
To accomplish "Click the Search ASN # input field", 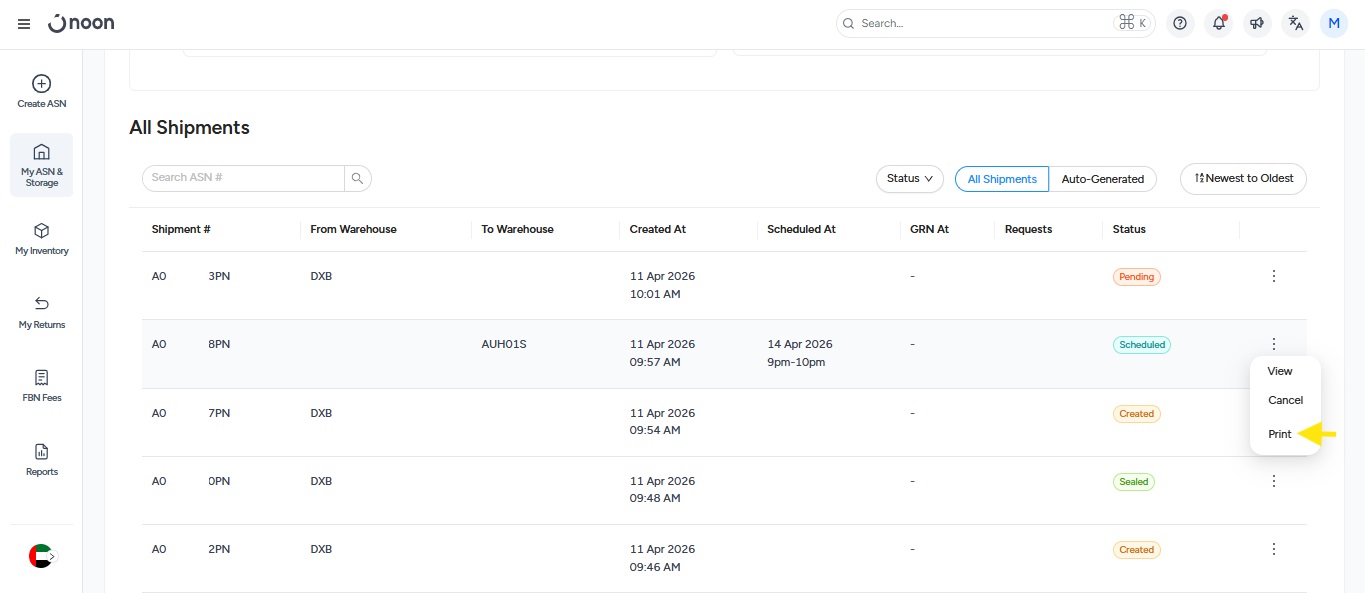I will (243, 178).
